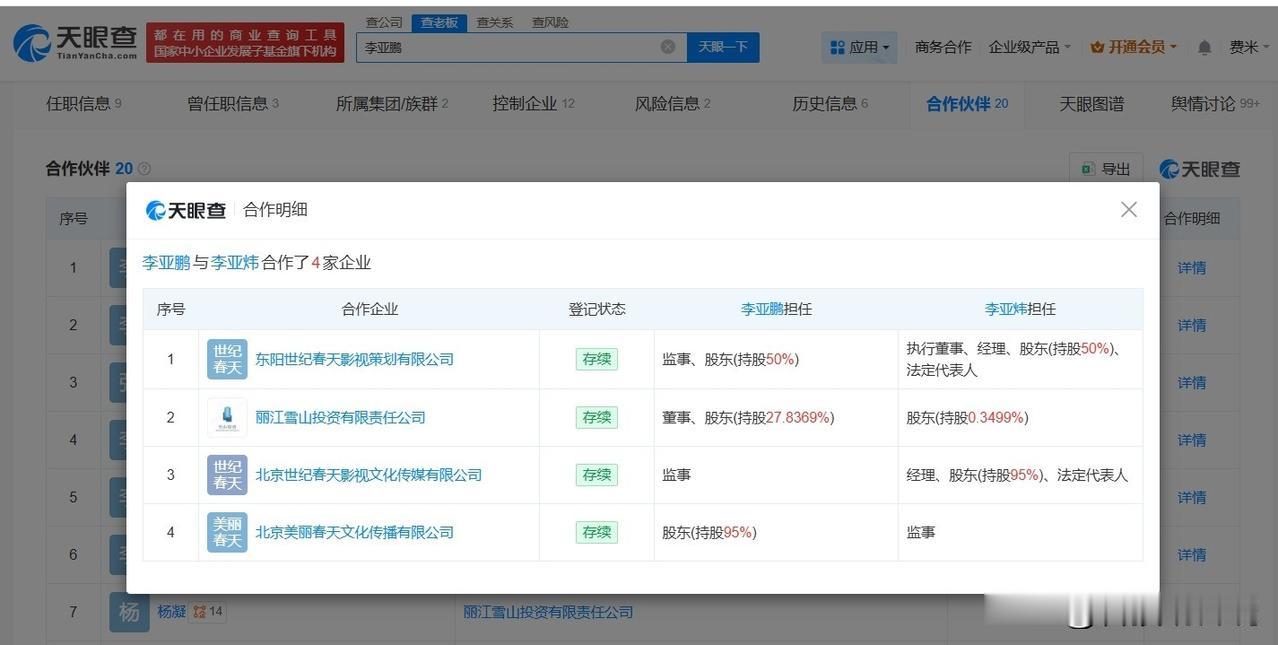Open the 所属集团/族群 tab
The image size is (1278, 645).
pos(392,103)
